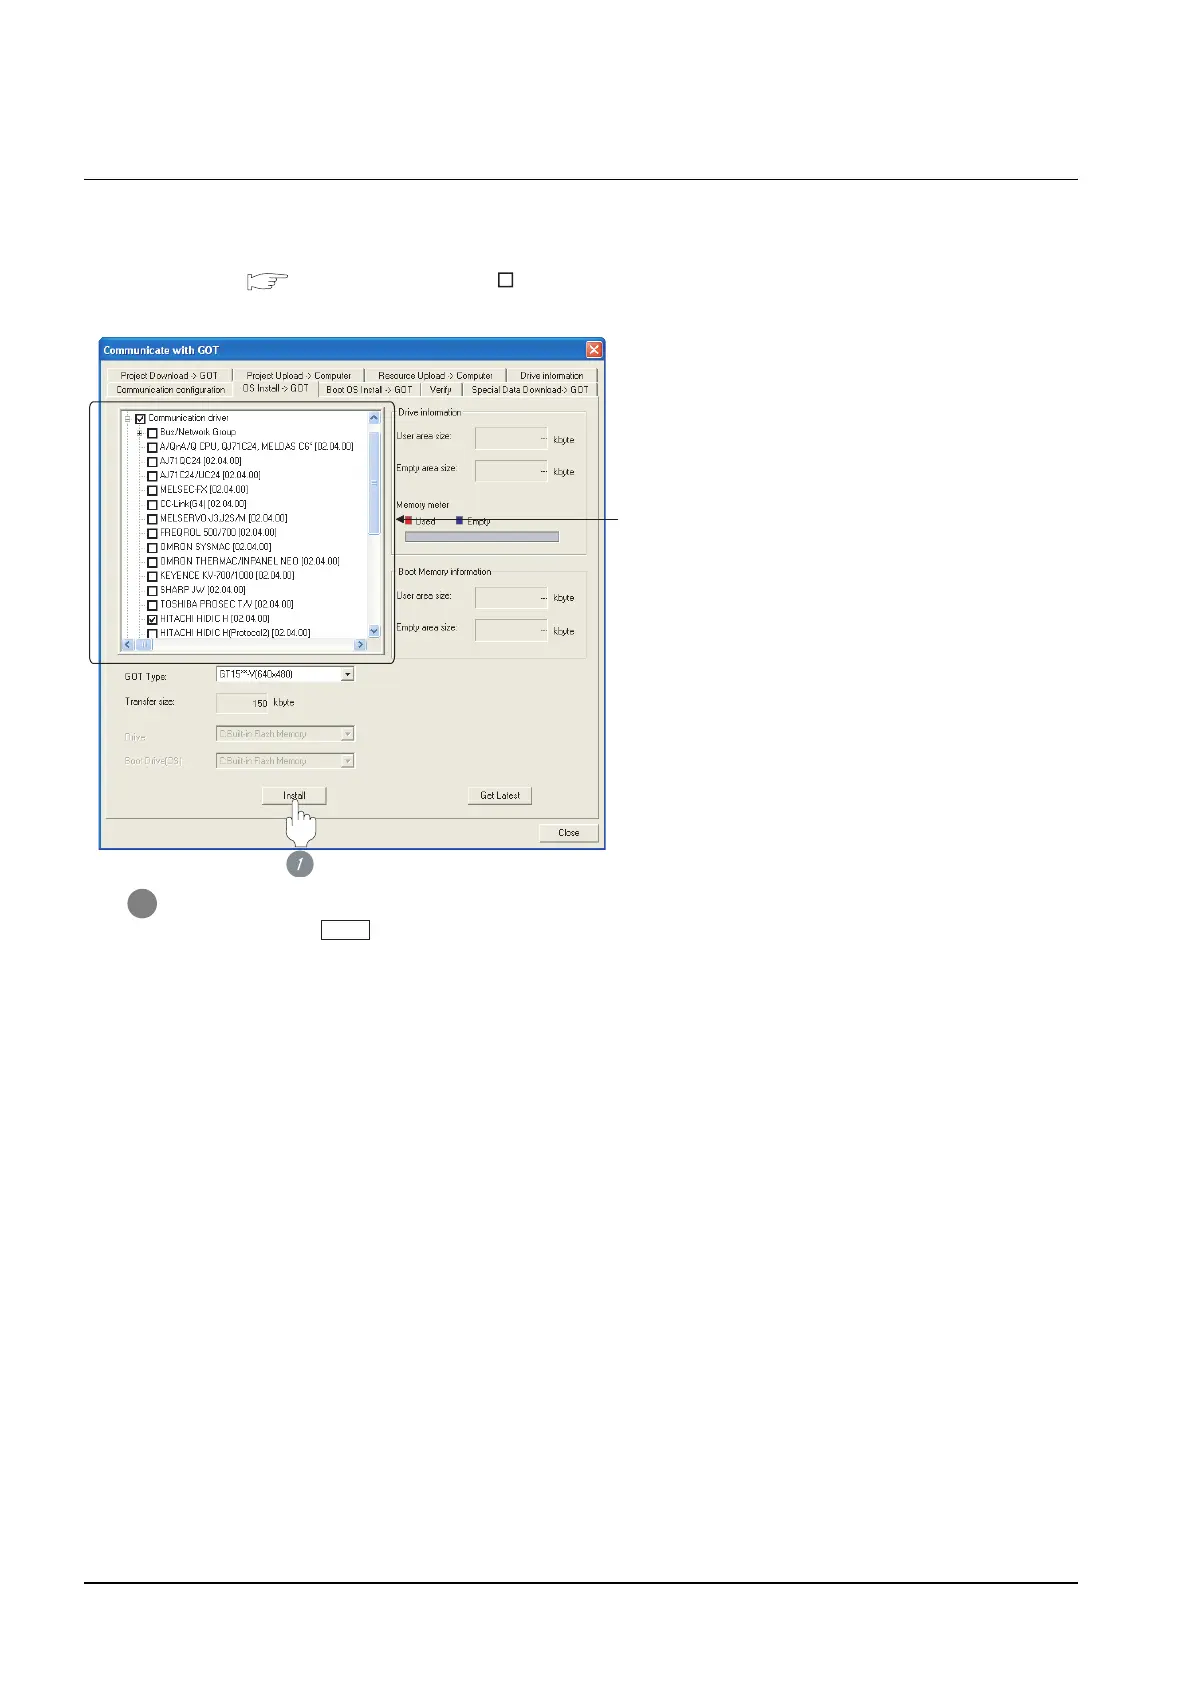Viewport: 1190px width, 1684px height.
Task: Expand the Bus/Network Group node
Action: click(x=140, y=433)
